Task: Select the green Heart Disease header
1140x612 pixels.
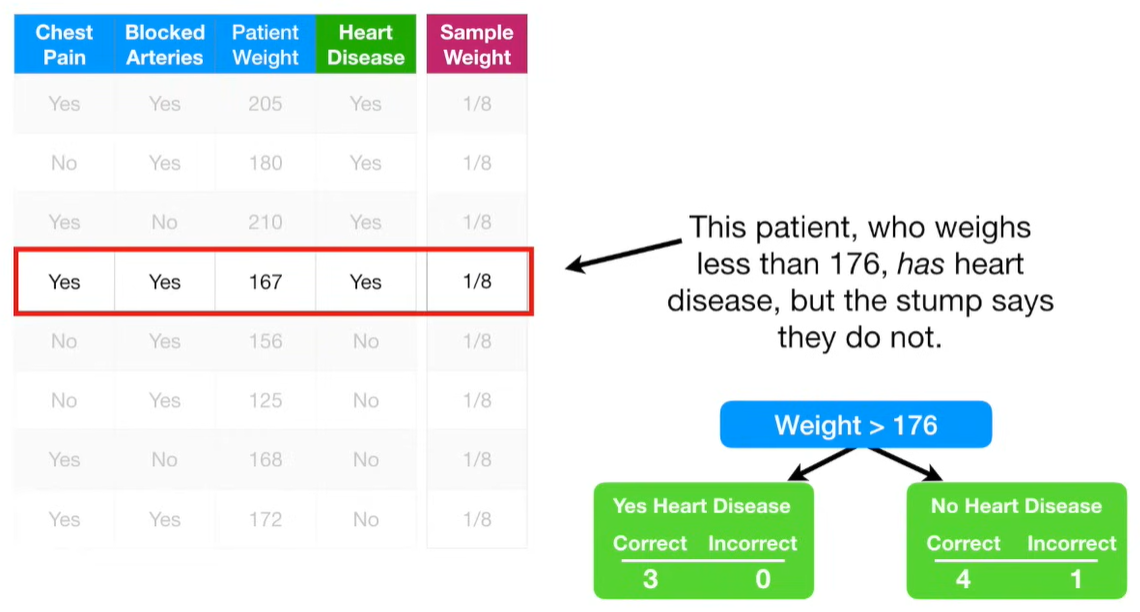Action: (x=366, y=45)
